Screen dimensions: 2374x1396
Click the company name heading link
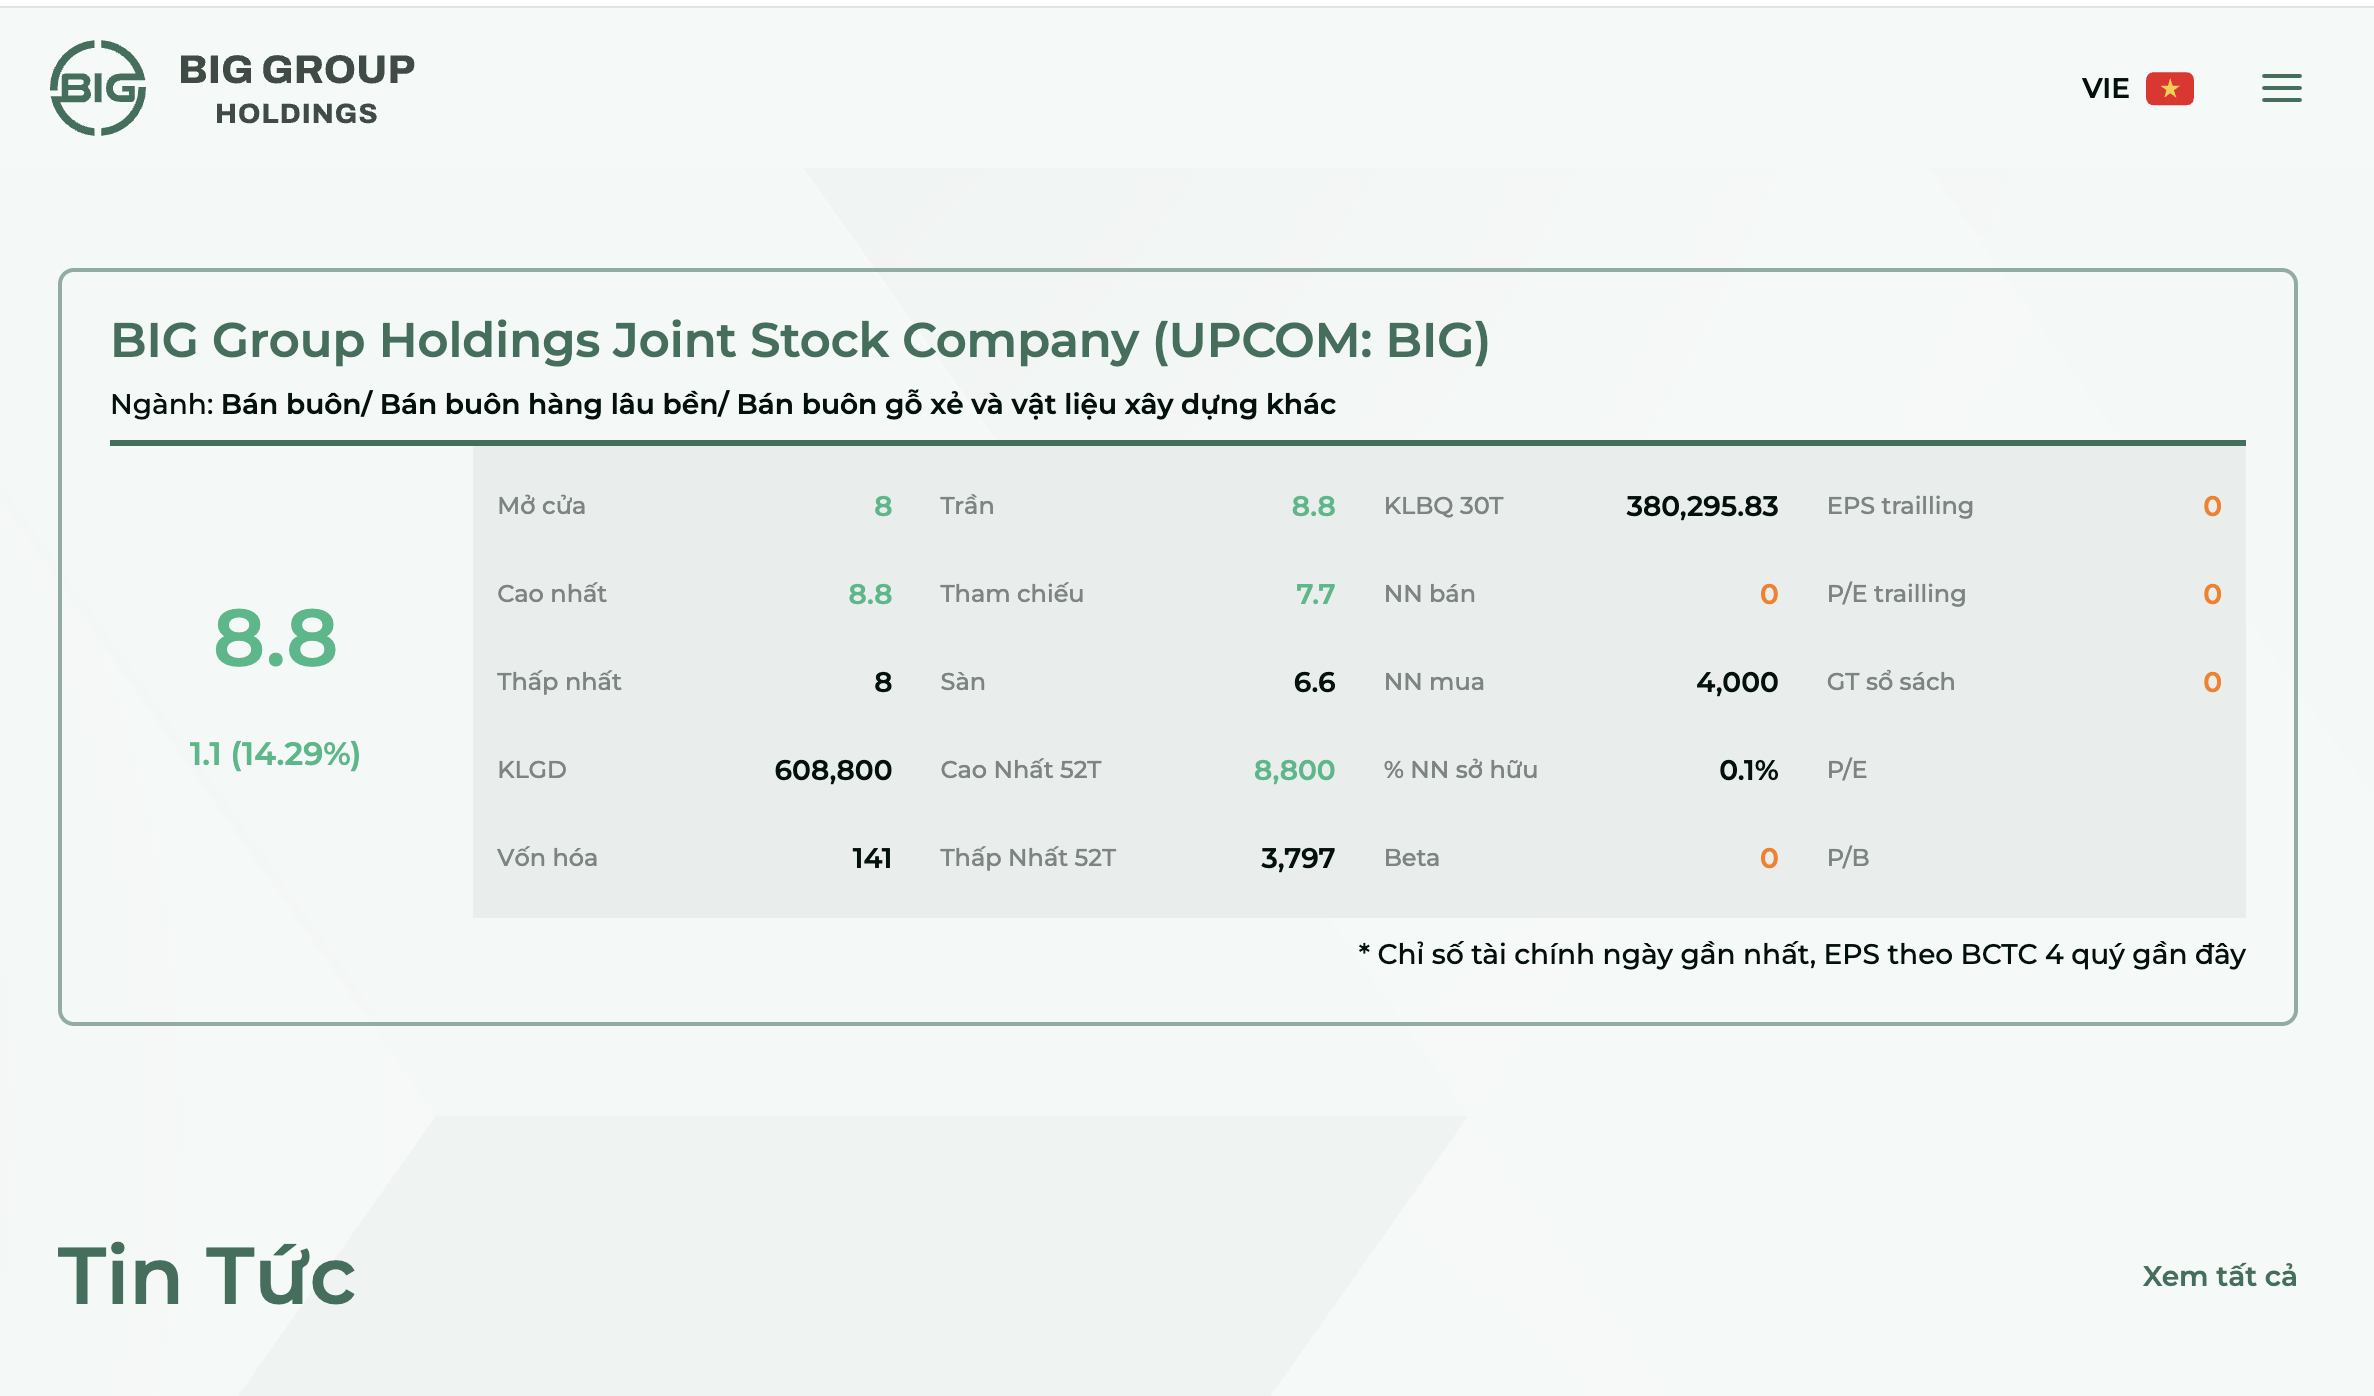(800, 340)
